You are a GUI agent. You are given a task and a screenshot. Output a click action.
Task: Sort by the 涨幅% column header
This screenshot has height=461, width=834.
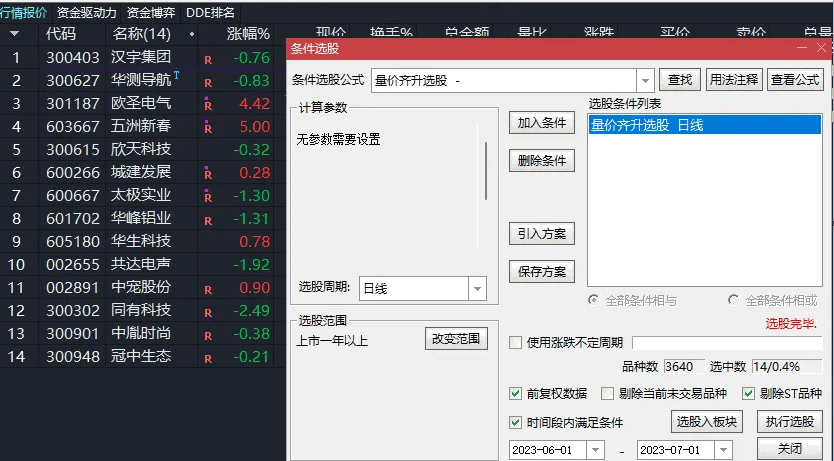248,34
